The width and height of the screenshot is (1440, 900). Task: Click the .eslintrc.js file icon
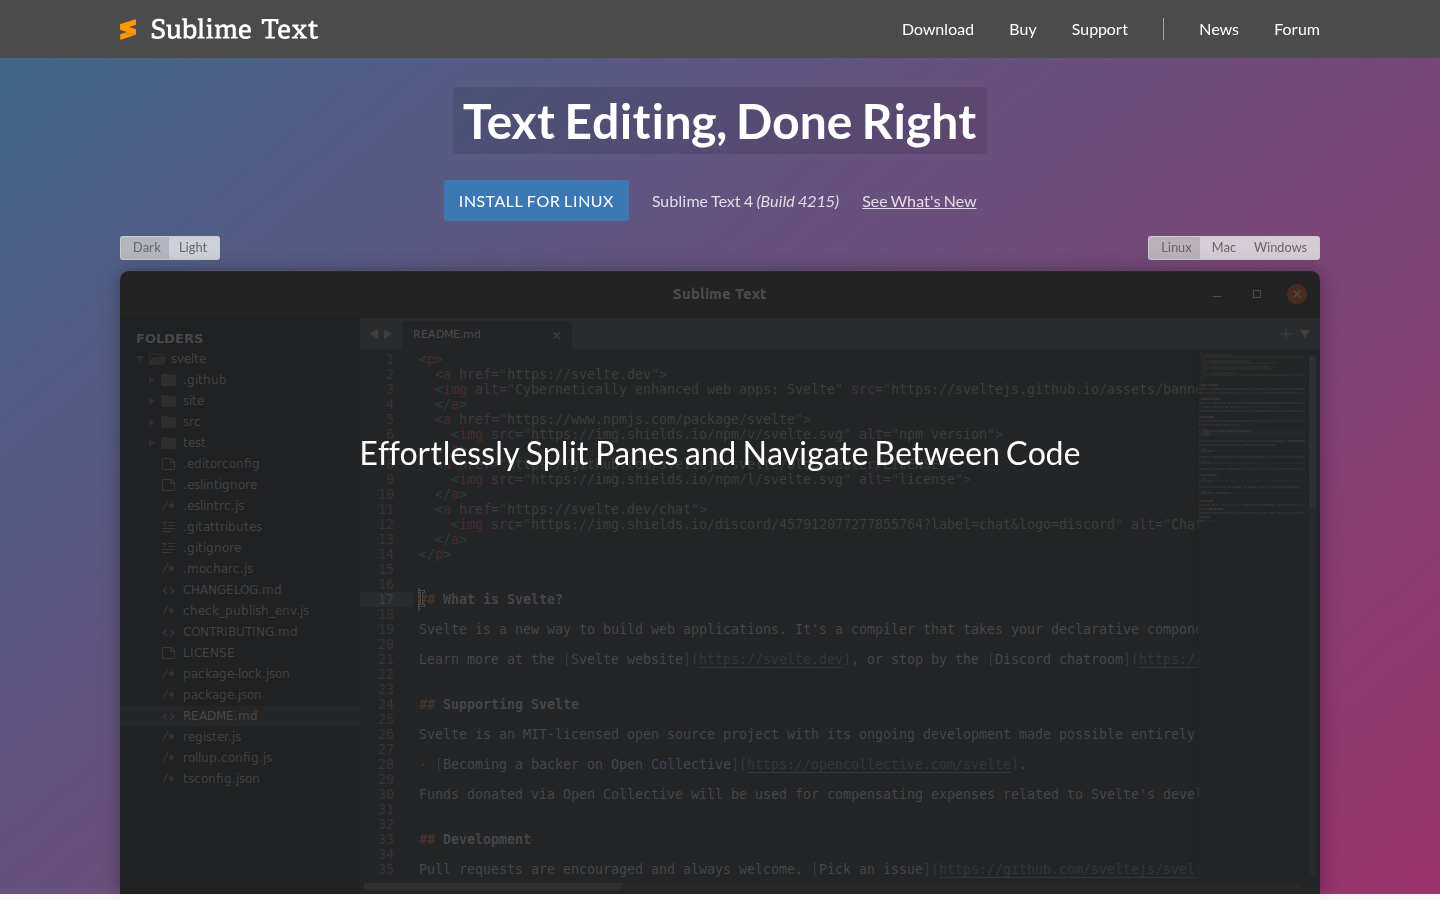click(x=169, y=506)
